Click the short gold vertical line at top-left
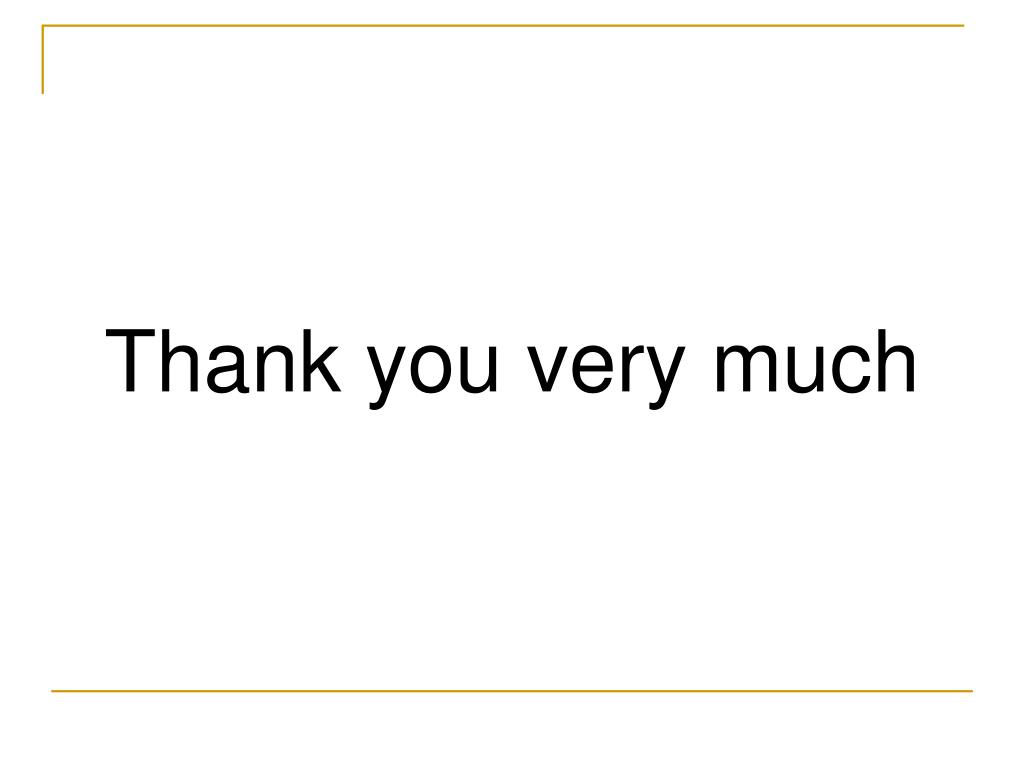 (43, 59)
